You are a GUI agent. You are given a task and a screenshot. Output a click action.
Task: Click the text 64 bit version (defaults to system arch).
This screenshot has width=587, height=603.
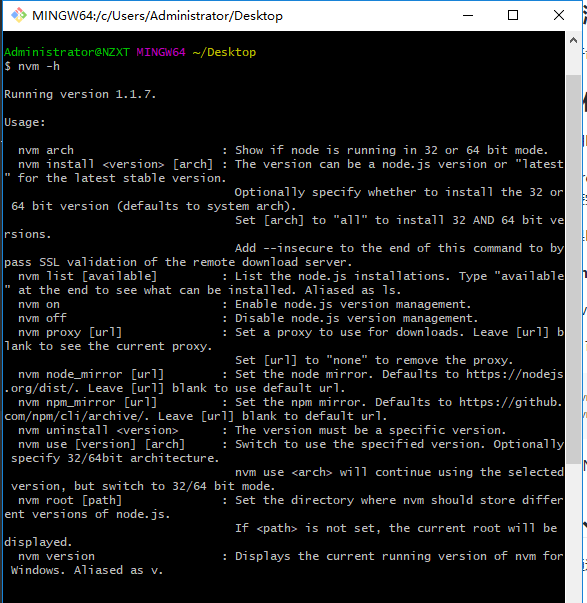[x=154, y=206]
